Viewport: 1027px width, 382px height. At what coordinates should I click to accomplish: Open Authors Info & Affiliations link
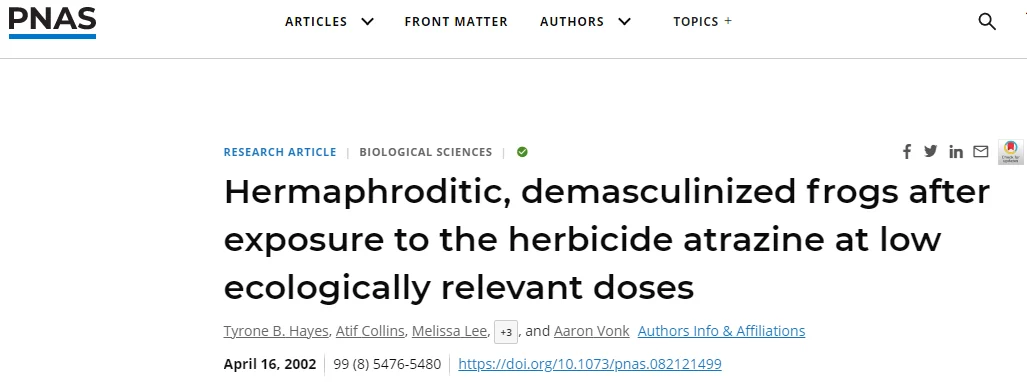[721, 331]
